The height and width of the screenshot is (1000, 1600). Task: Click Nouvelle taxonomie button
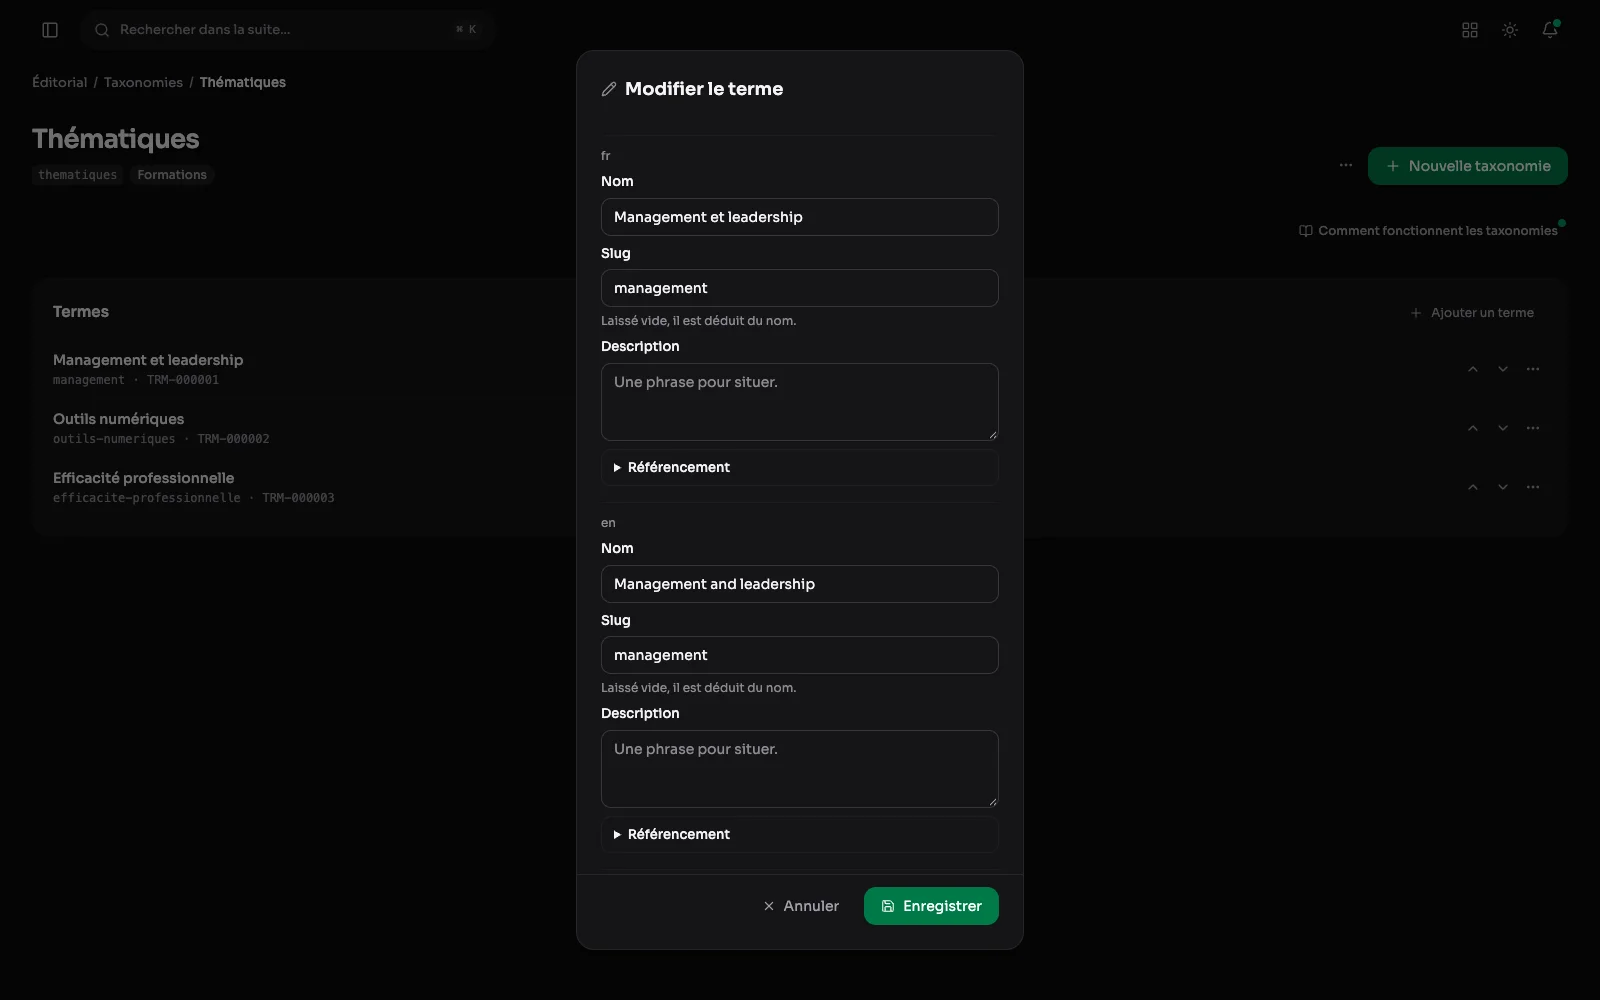1467,166
